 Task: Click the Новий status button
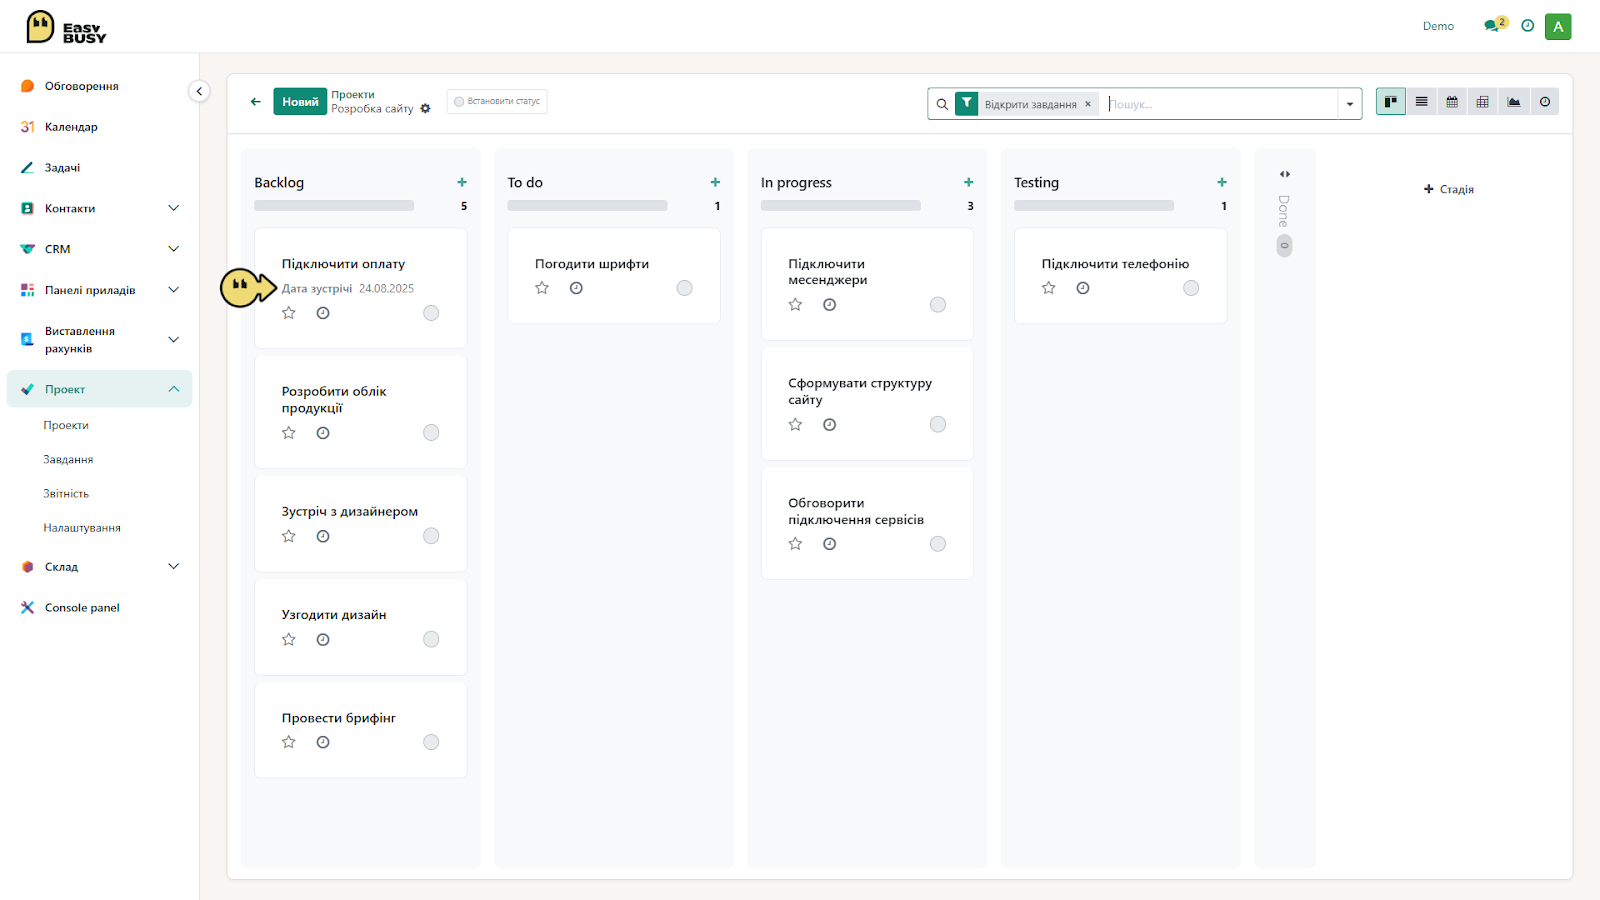pos(300,102)
